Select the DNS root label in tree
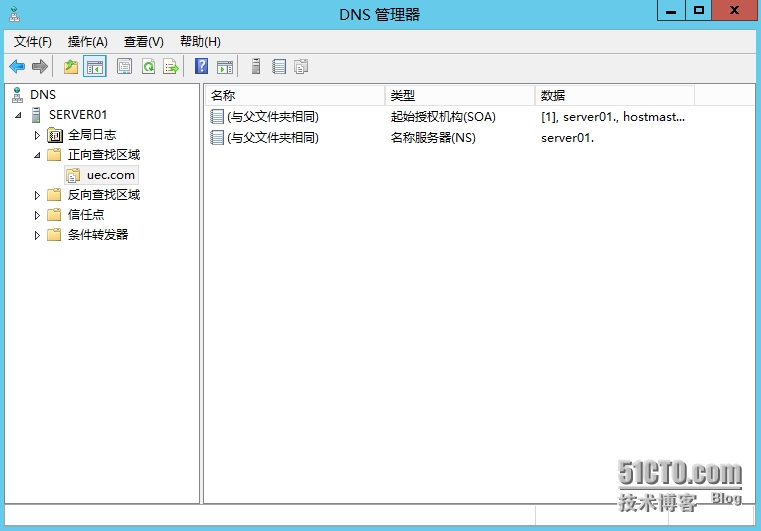 43,95
